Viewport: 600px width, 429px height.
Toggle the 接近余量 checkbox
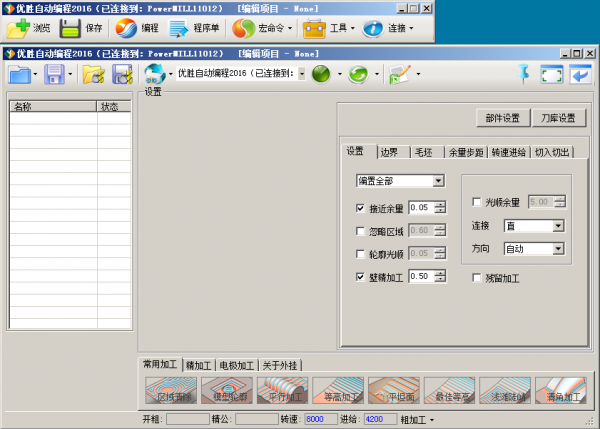coord(360,208)
